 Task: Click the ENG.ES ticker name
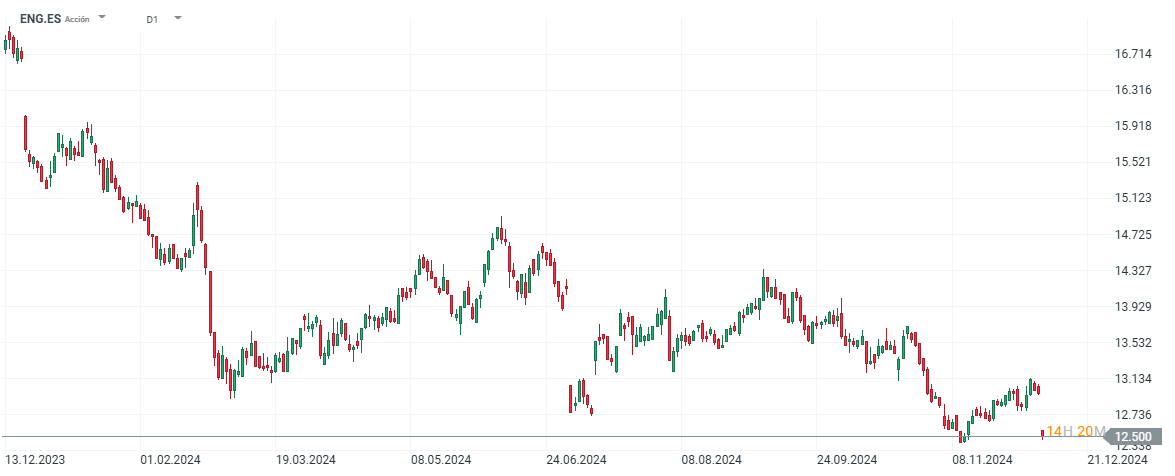coord(40,19)
